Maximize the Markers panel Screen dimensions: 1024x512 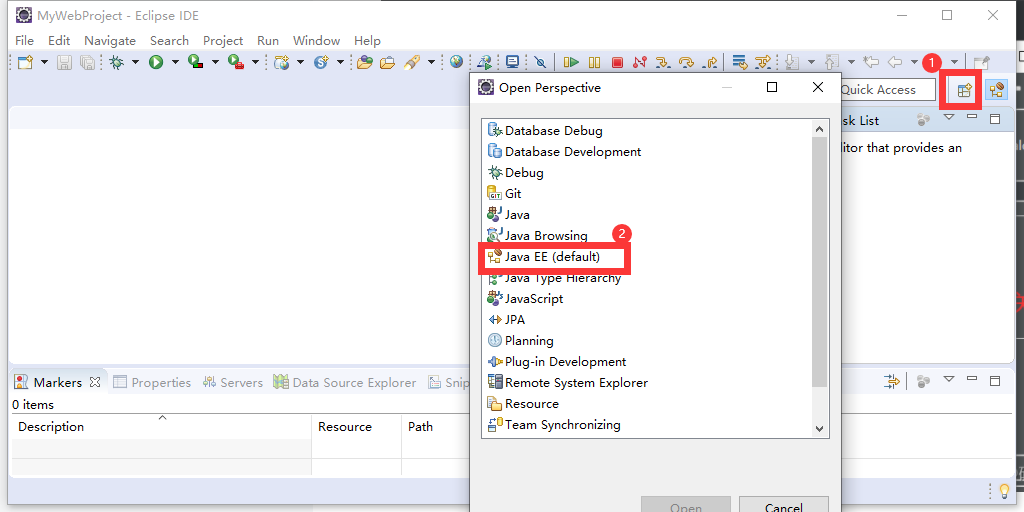(x=995, y=380)
